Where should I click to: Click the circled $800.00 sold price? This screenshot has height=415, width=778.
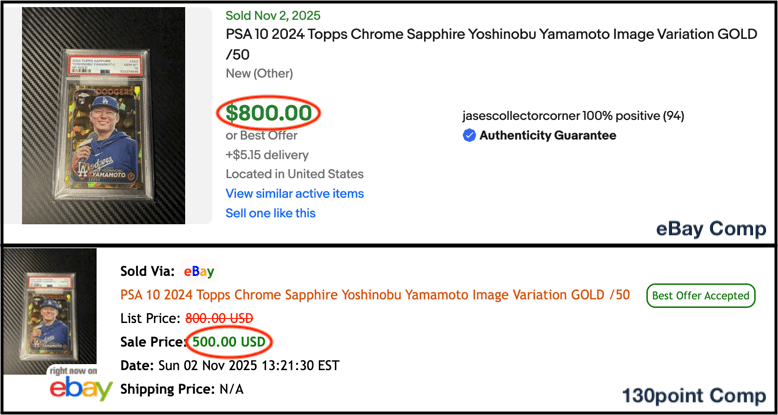pos(269,113)
